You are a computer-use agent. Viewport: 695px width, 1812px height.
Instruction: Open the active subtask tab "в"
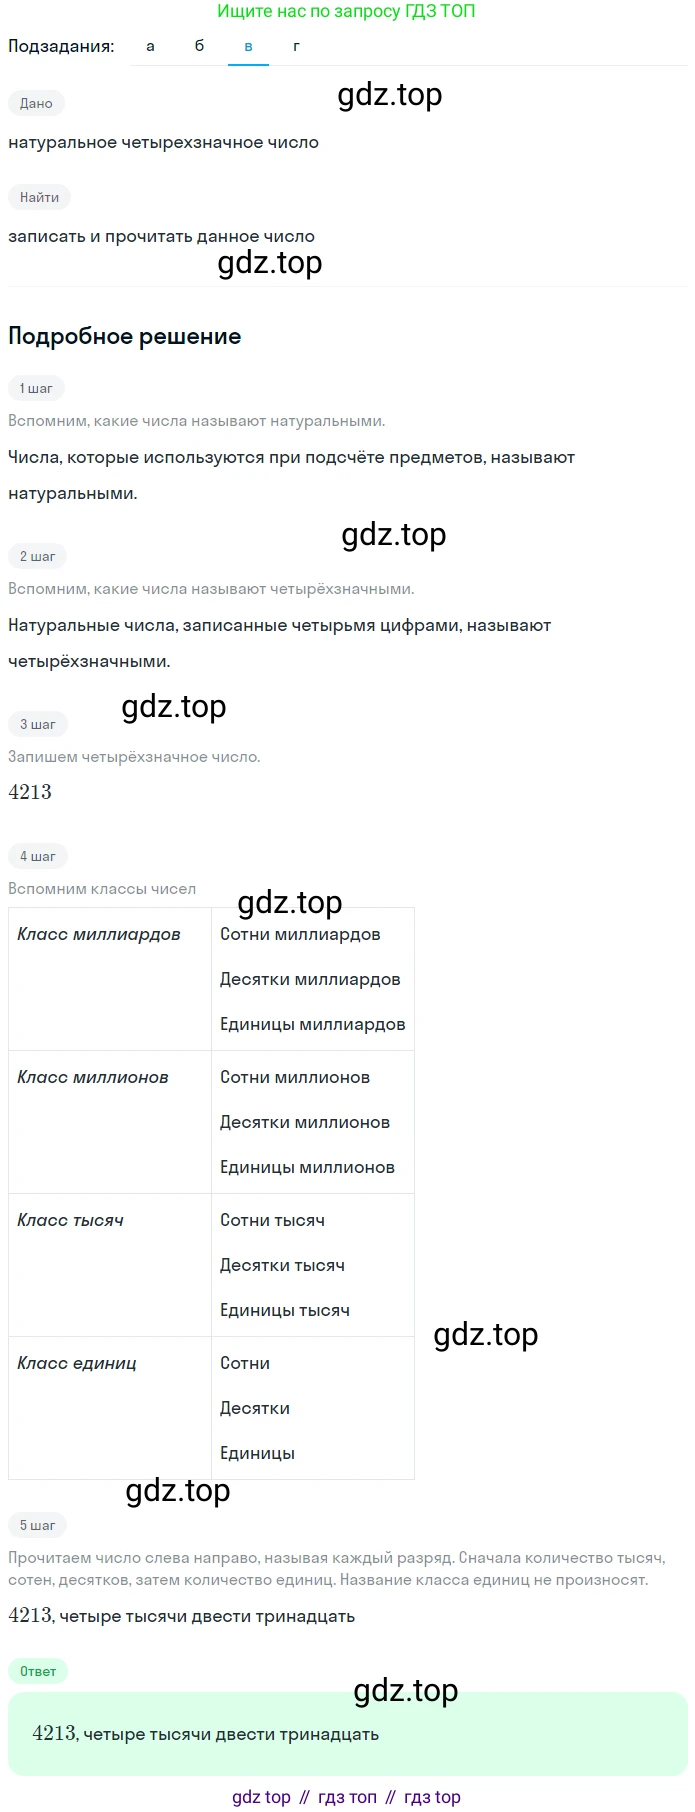(248, 46)
